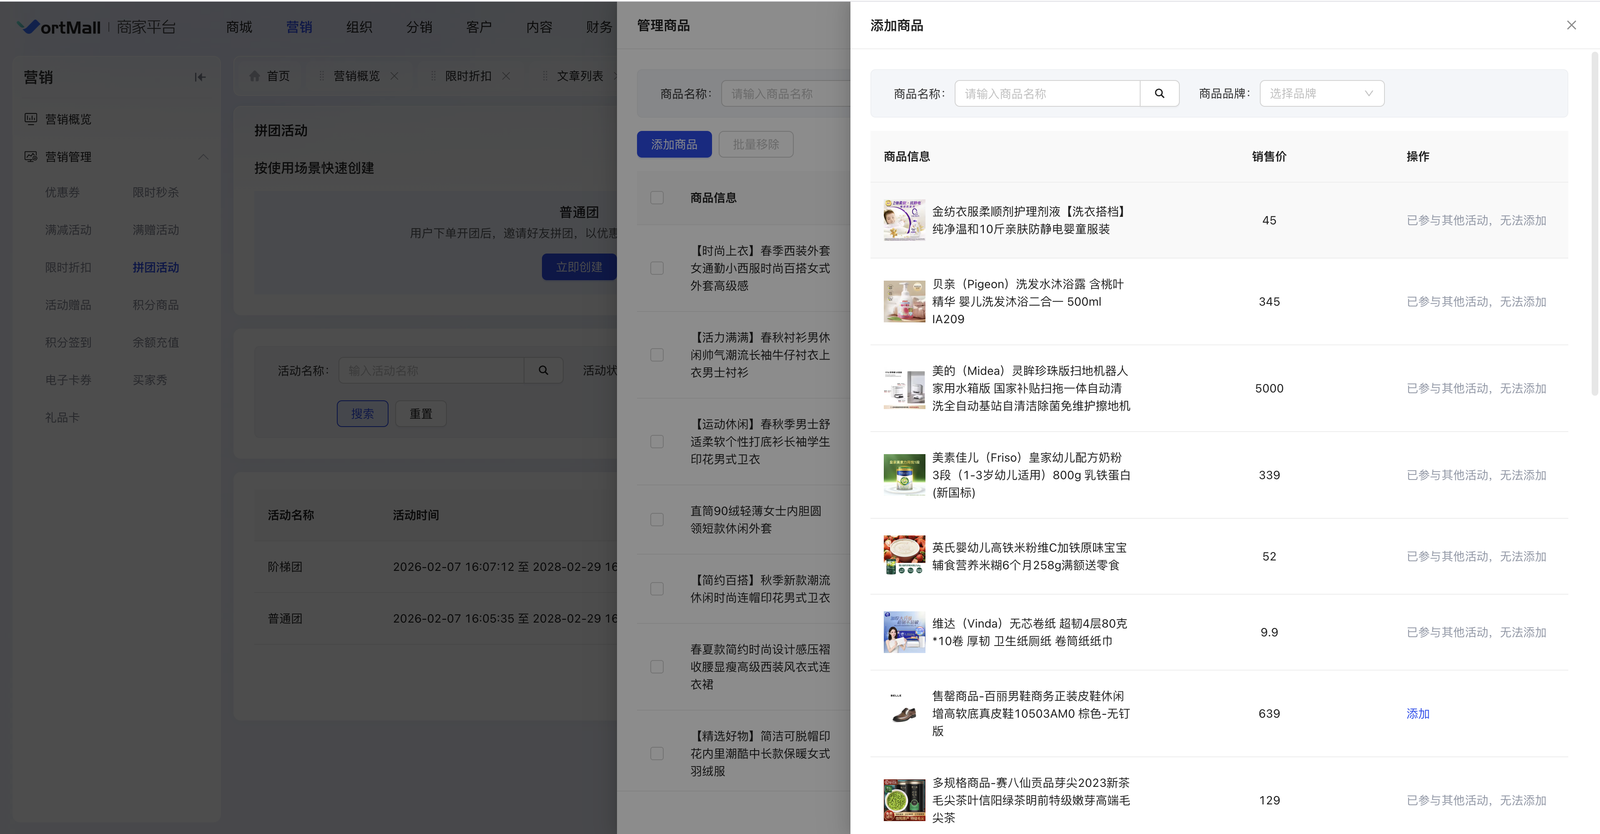Click search icon in add product drawer
Screen dimensions: 1600x834
(1159, 94)
